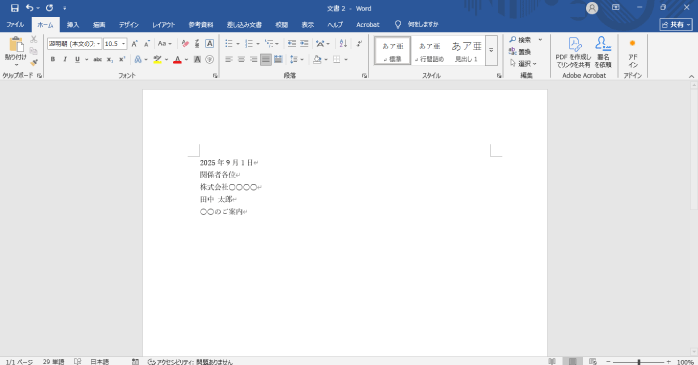Apply numbered list formatting
This screenshot has width=698, height=365.
click(x=249, y=44)
